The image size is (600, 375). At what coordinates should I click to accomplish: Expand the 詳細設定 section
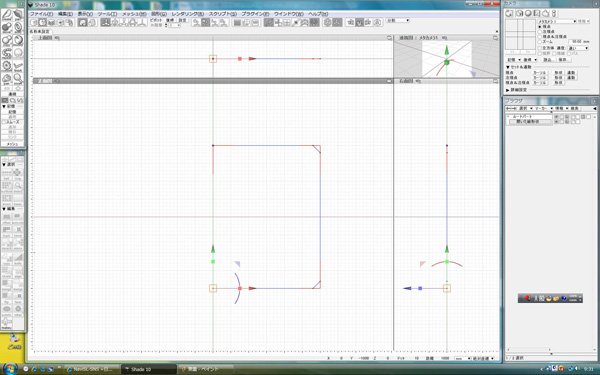[x=508, y=90]
